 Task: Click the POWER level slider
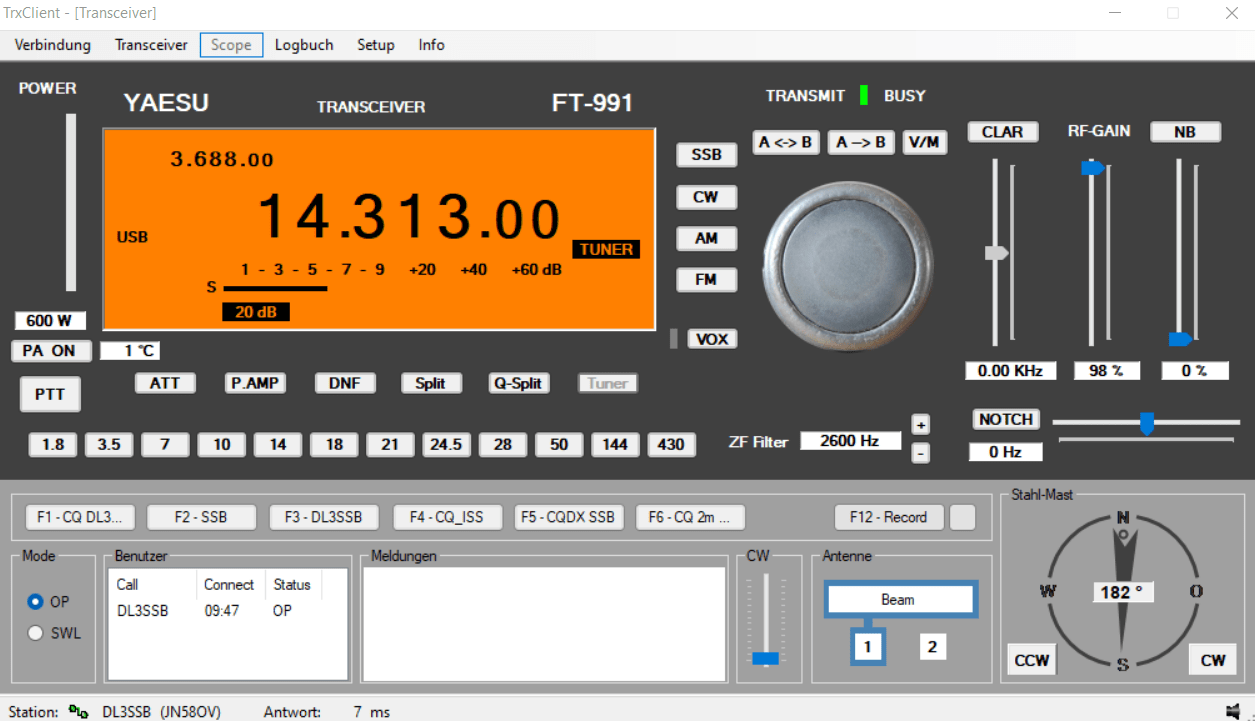pos(71,203)
